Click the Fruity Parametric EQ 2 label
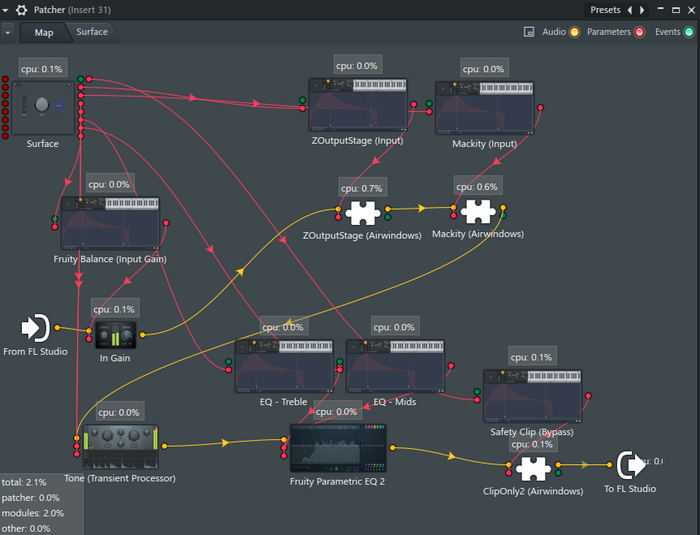Image resolution: width=700 pixels, height=535 pixels. tap(337, 481)
